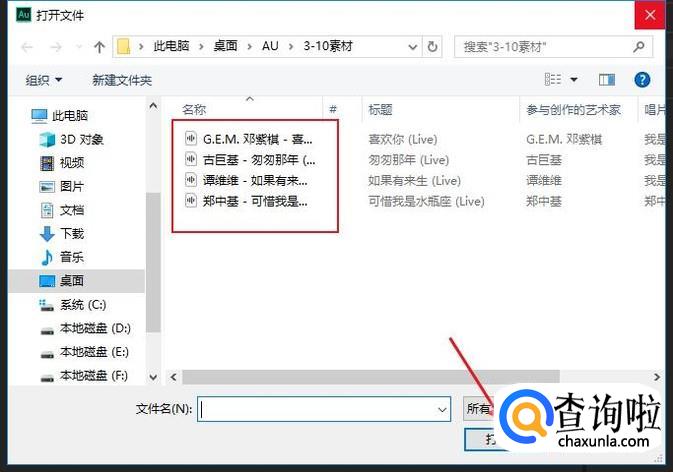Click audio file icon of G.E.M. 邓紫棋

[191, 138]
